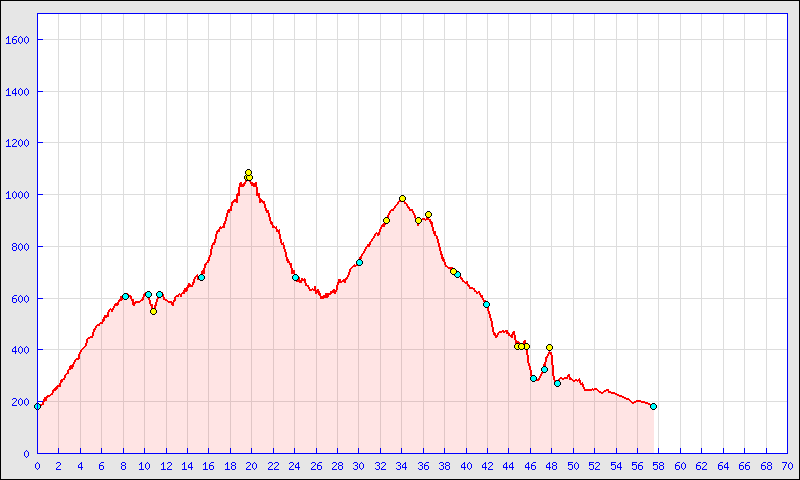Image resolution: width=800 pixels, height=480 pixels.
Task: Click the 1400 elevation axis label
Action: [x=17, y=92]
